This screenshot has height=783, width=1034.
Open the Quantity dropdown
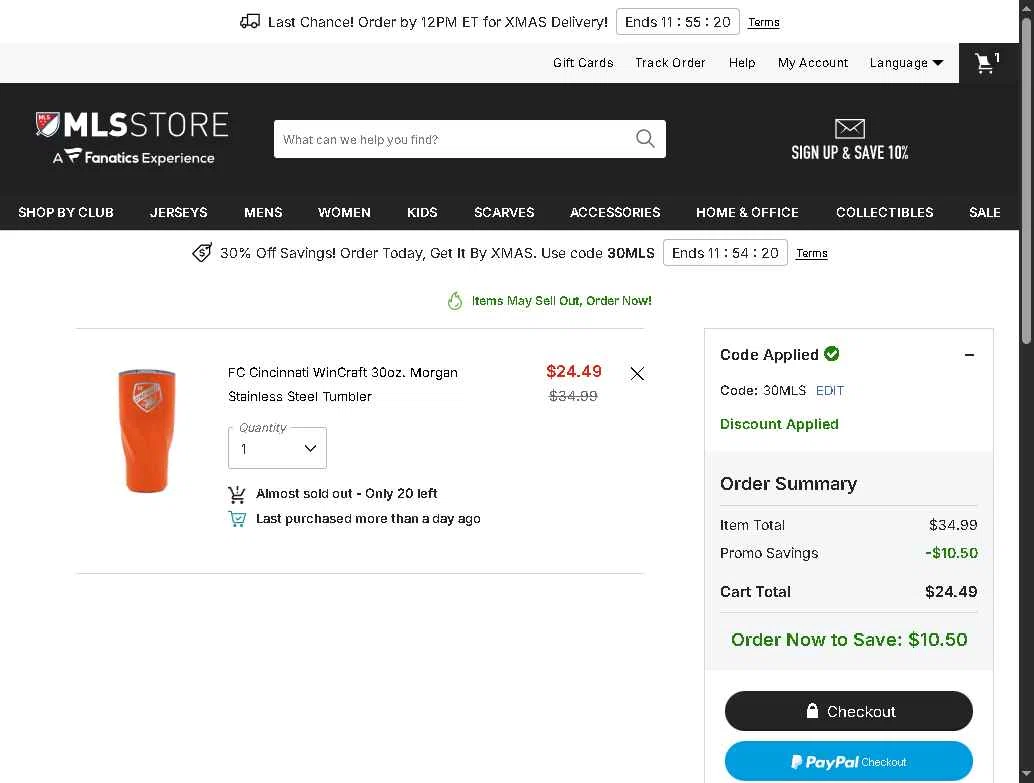point(277,449)
